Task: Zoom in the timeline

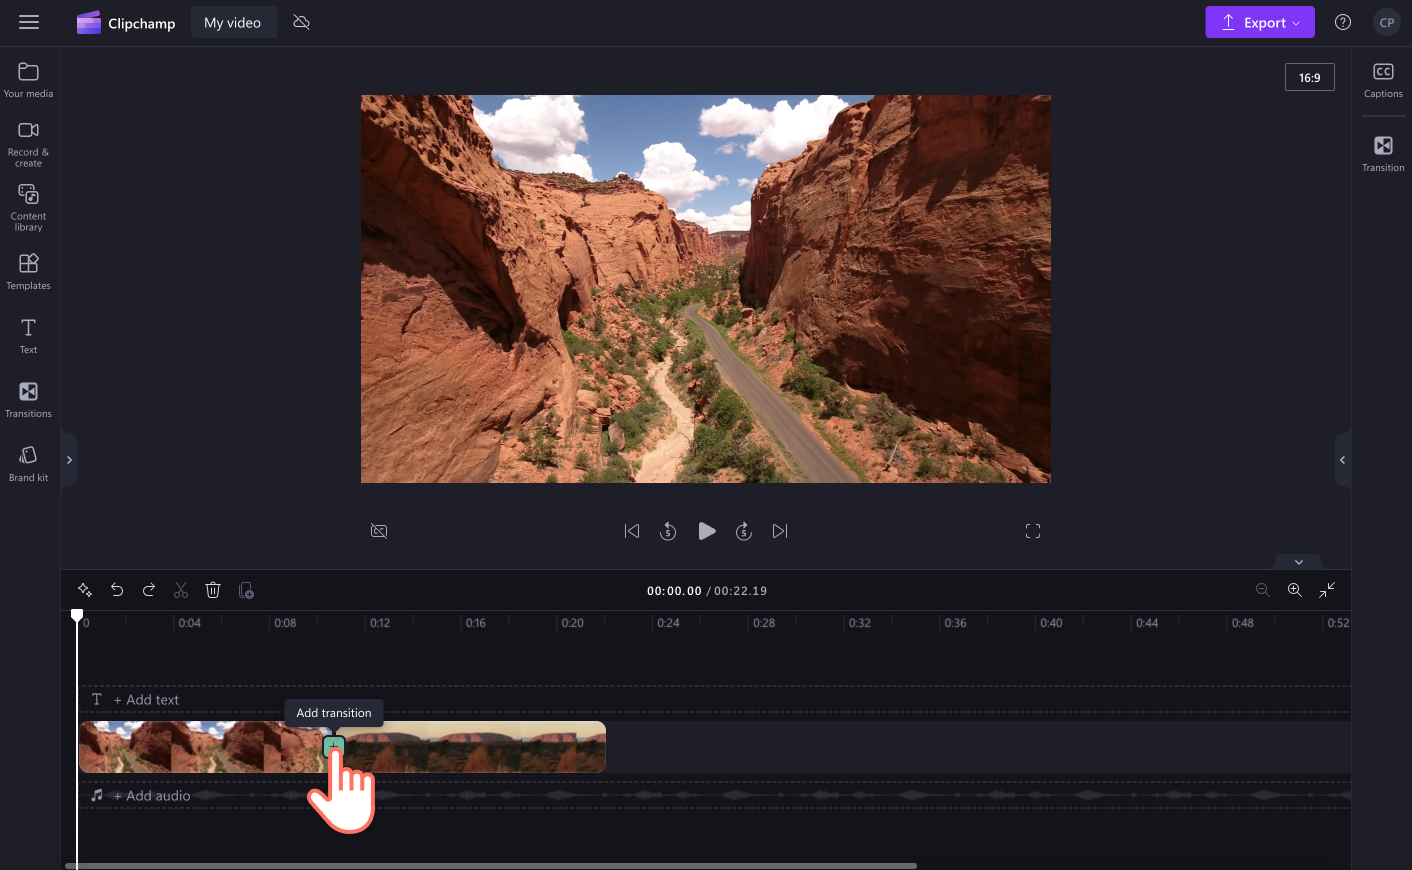Action: (1295, 590)
